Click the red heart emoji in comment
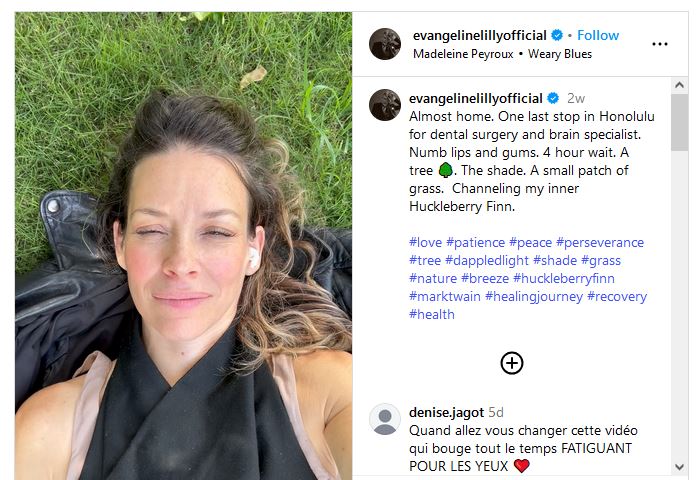Viewport: 697px width, 480px height. tap(521, 466)
